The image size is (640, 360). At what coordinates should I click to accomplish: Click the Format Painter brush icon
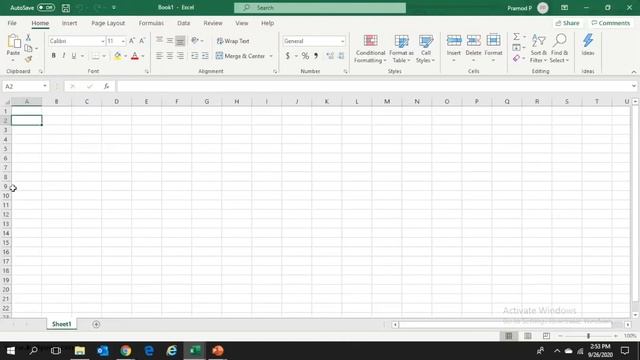[28, 59]
